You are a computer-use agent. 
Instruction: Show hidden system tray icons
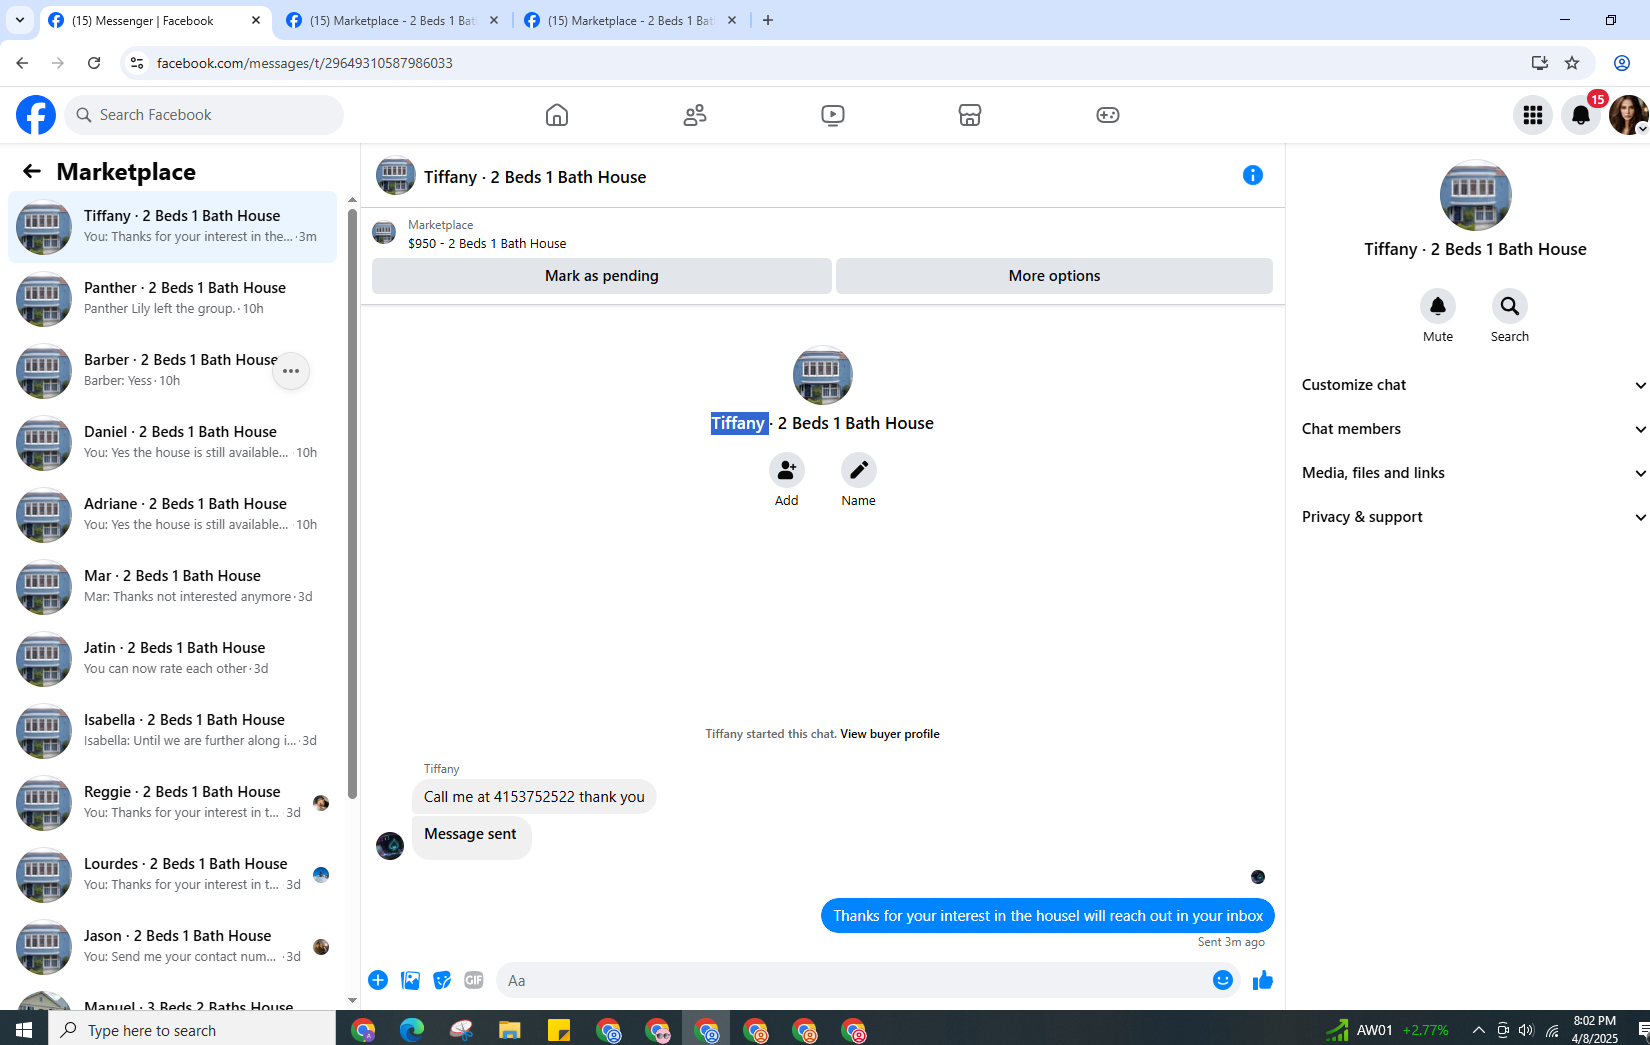(x=1478, y=1030)
